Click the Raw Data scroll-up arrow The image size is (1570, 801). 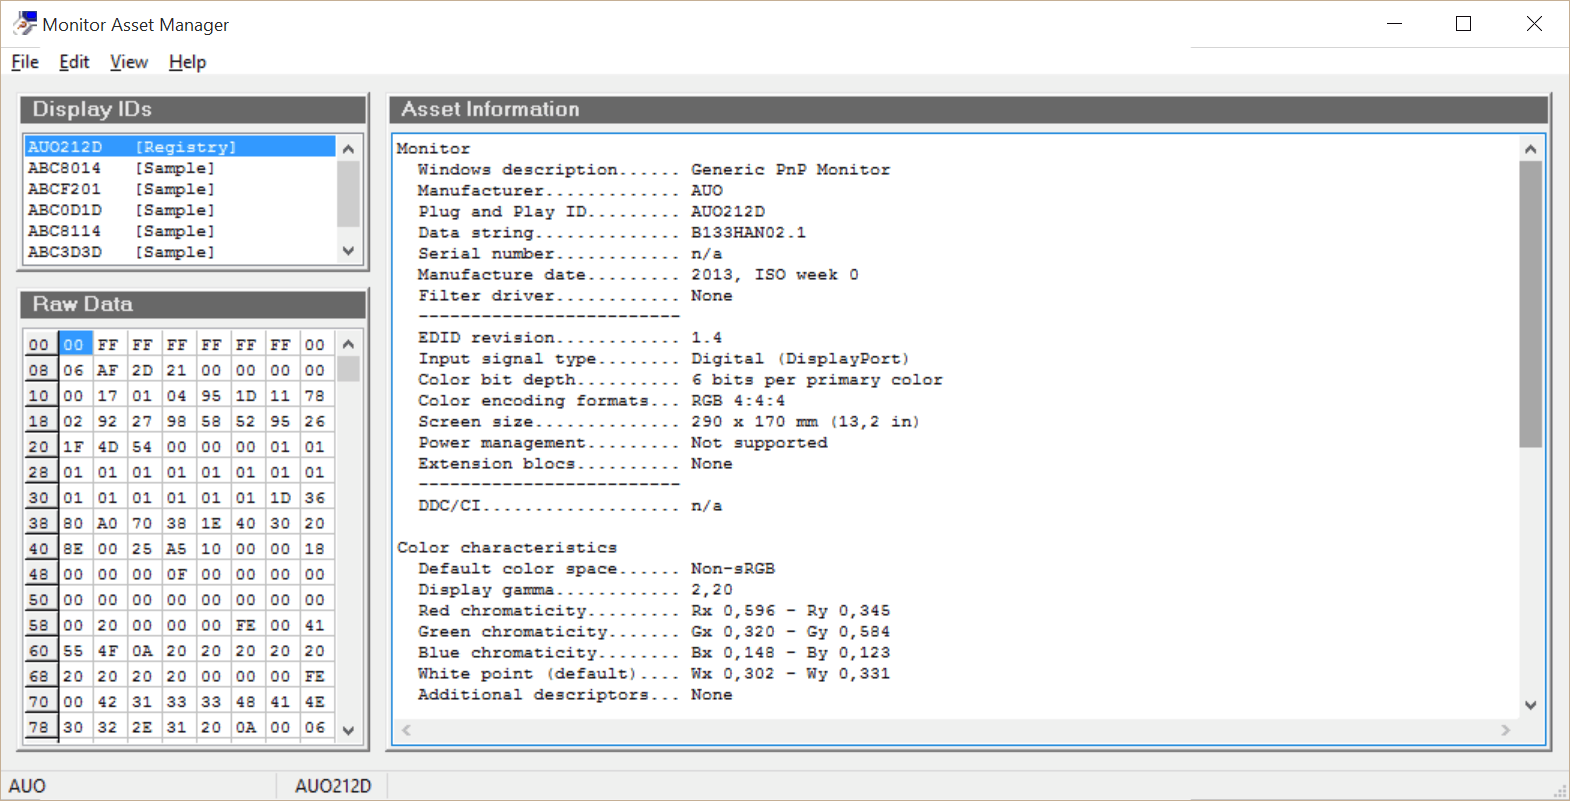coord(348,344)
